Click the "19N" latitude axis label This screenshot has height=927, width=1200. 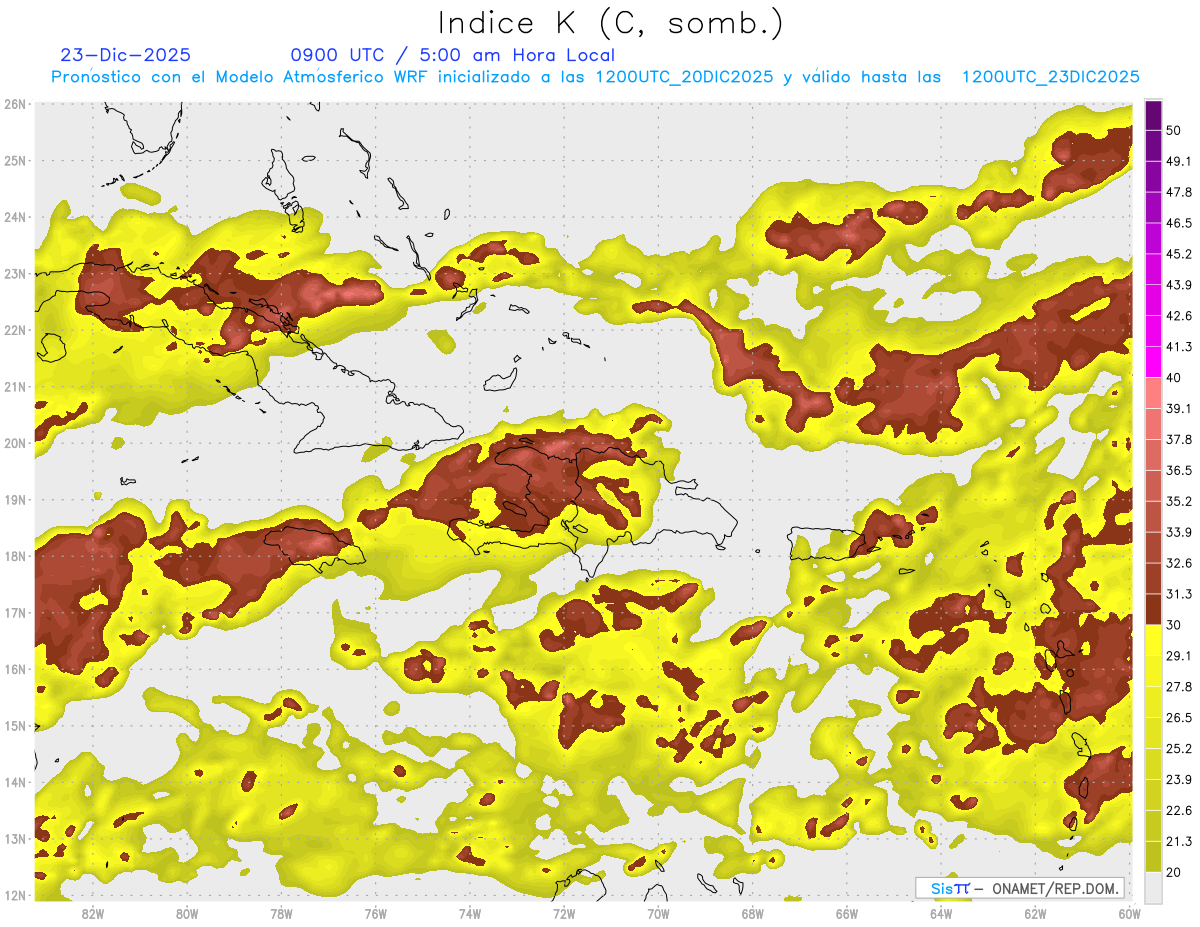pos(15,500)
